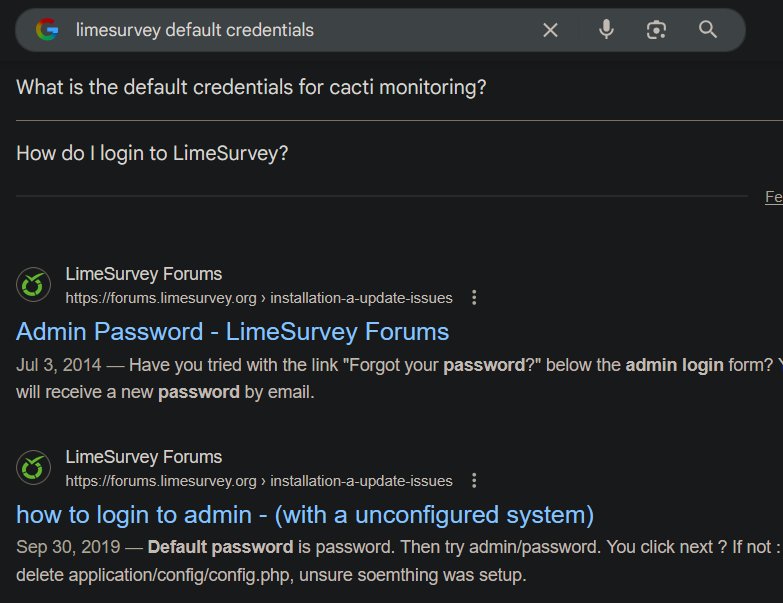Screen dimensions: 783x603
Task: Open Google Lens image search icon
Action: 656,30
